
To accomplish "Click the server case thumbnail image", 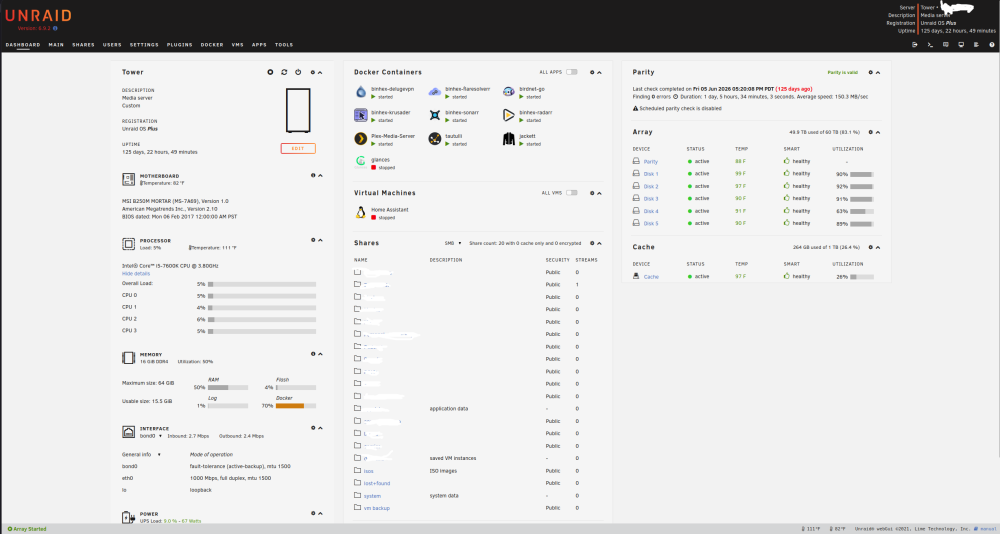I will tap(298, 111).
